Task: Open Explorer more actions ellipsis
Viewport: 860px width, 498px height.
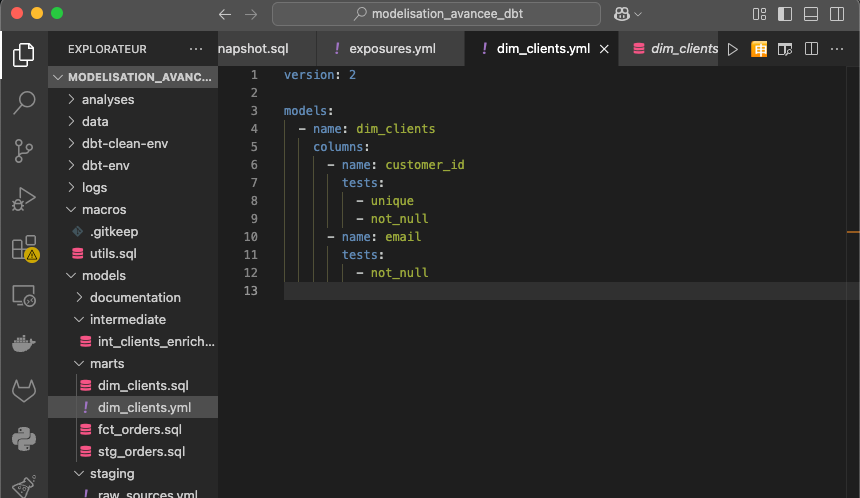Action: (x=196, y=49)
